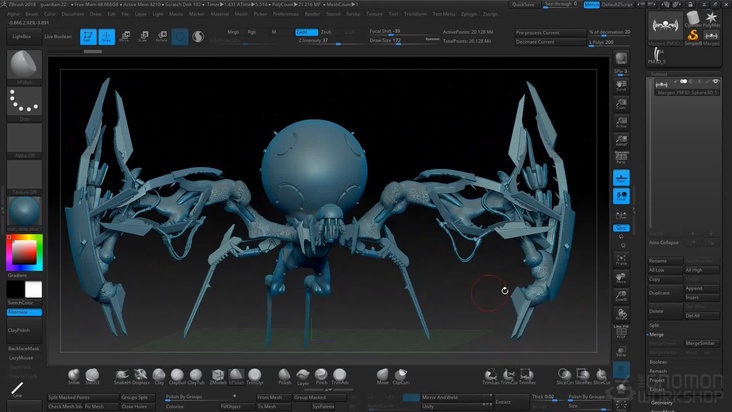Toggle the Xyz rotation mode
This screenshot has width=732, height=412.
(621, 228)
